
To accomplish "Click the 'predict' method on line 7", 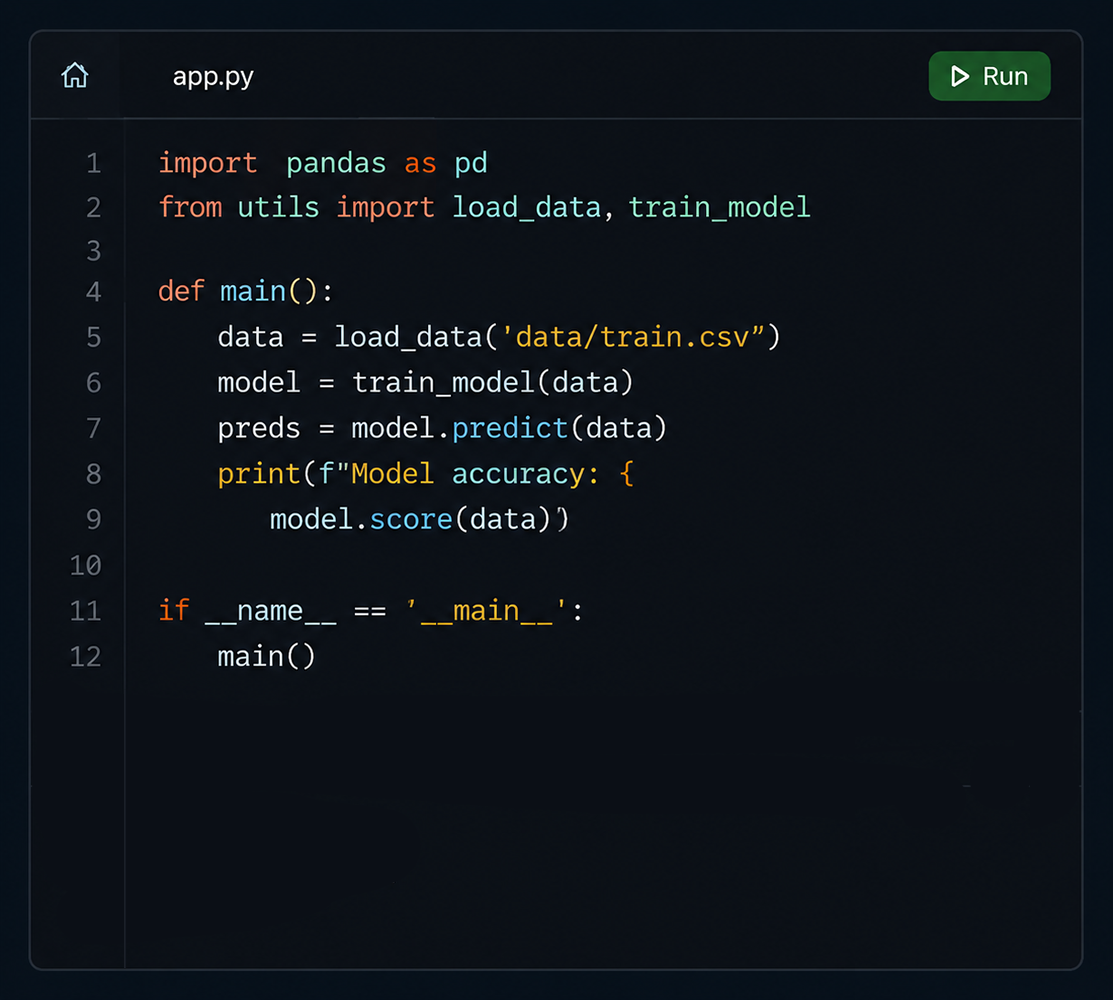I will click(x=510, y=429).
